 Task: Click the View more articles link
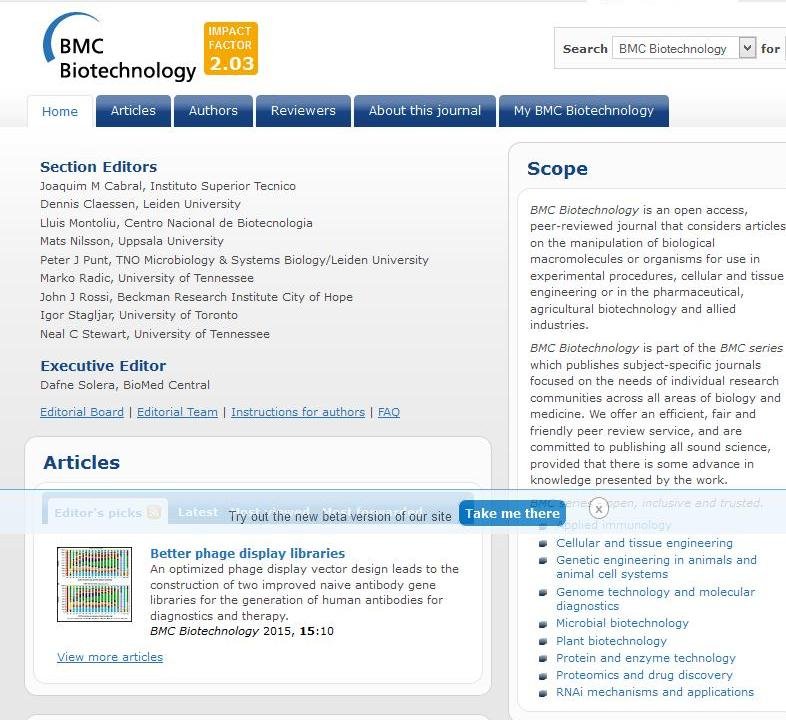(x=110, y=657)
